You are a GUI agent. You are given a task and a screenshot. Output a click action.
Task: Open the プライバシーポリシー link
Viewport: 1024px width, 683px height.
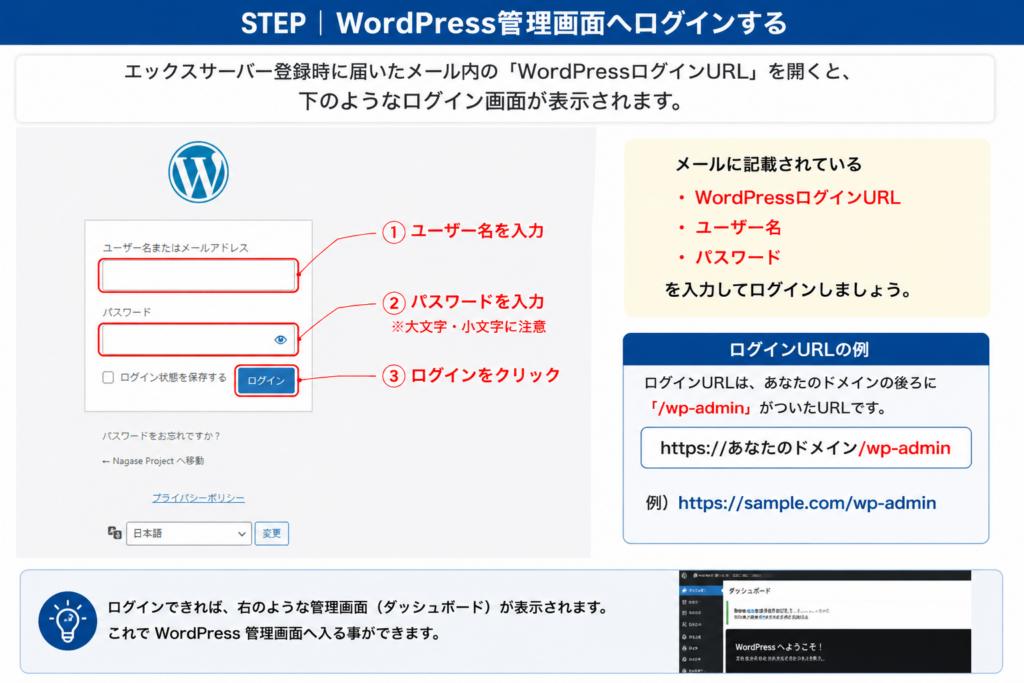click(x=199, y=498)
